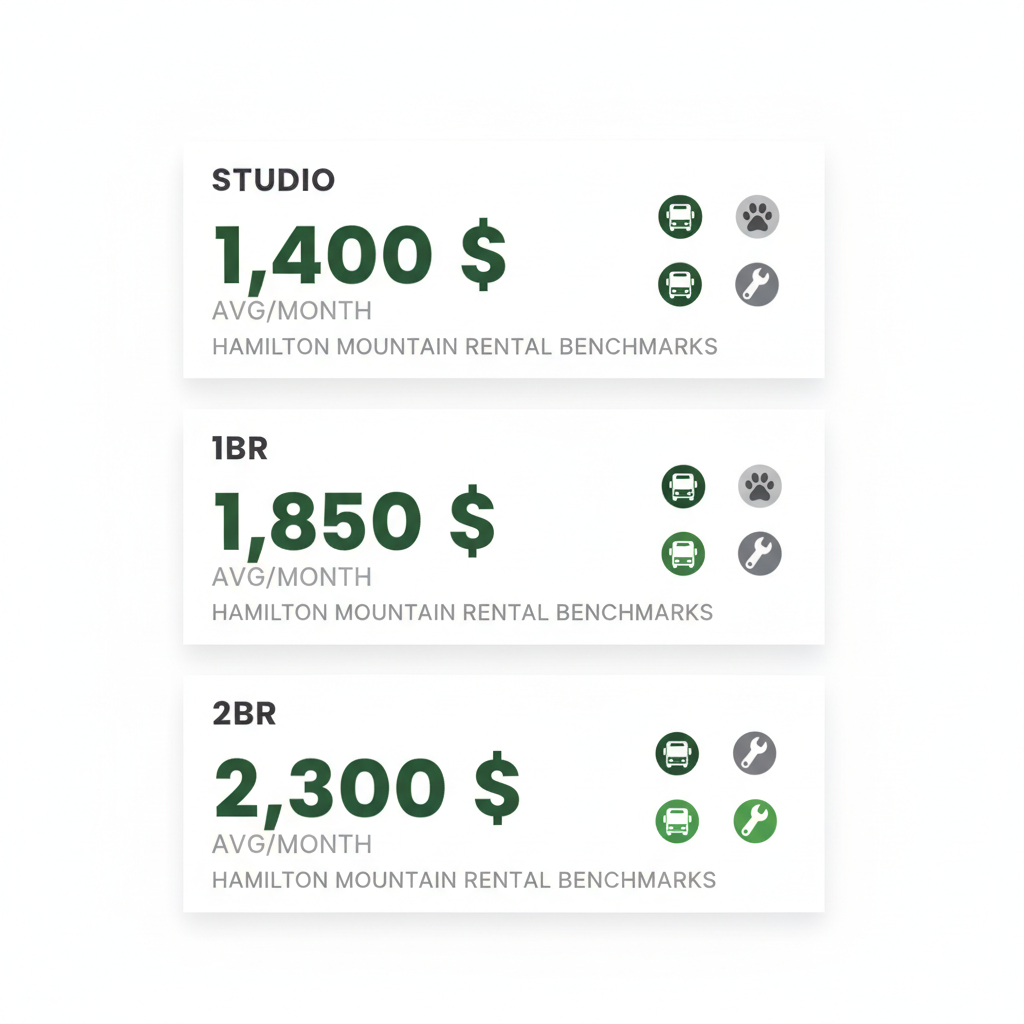Click the lower bus icon in Studio card
Screen dimensions: 1024x1024
pyautogui.click(x=680, y=284)
